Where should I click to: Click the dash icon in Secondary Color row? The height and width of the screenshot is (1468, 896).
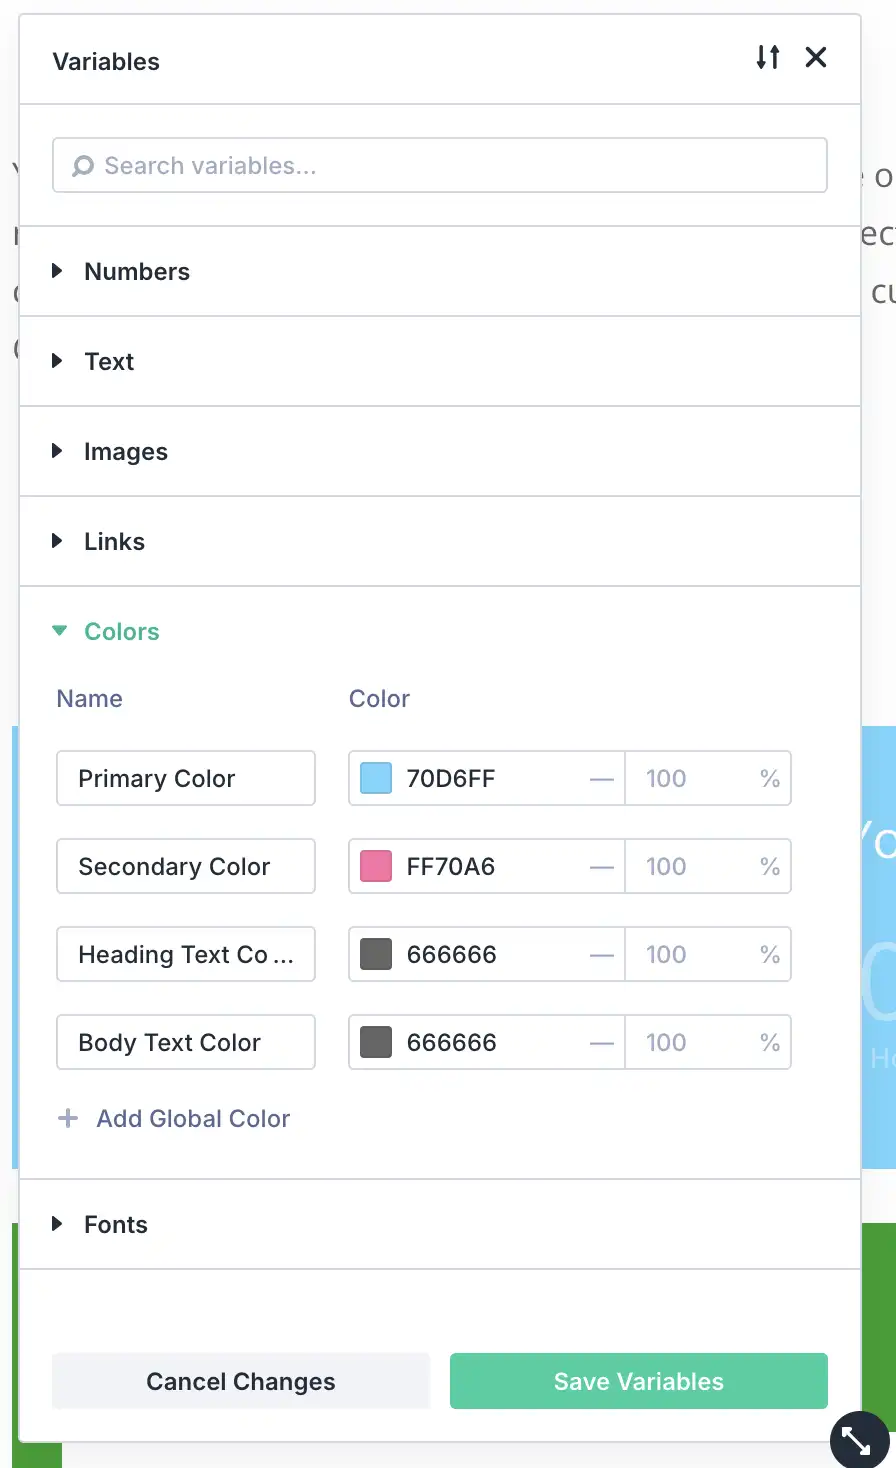601,867
